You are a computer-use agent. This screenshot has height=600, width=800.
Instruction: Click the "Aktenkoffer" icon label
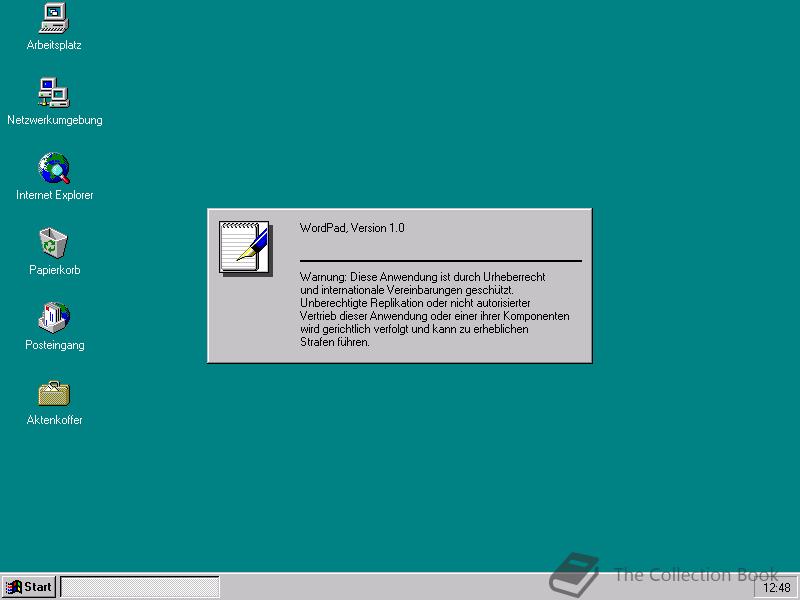[x=55, y=420]
